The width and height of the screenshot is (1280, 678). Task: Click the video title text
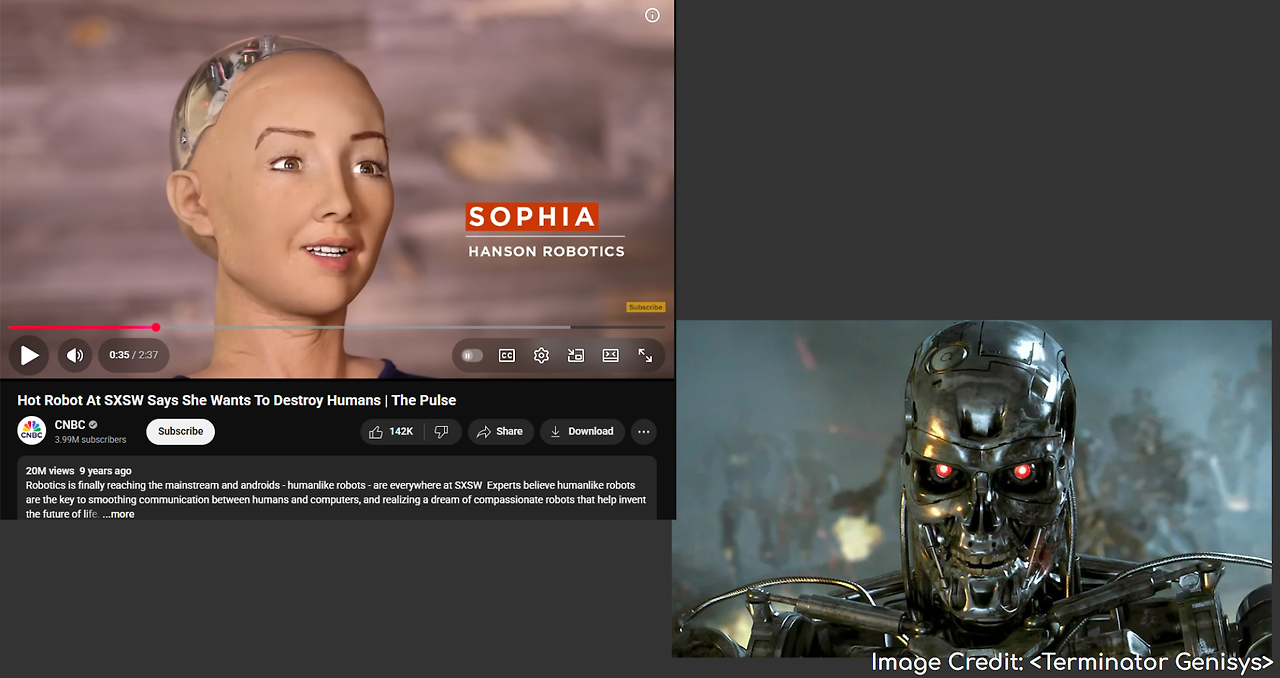[237, 400]
